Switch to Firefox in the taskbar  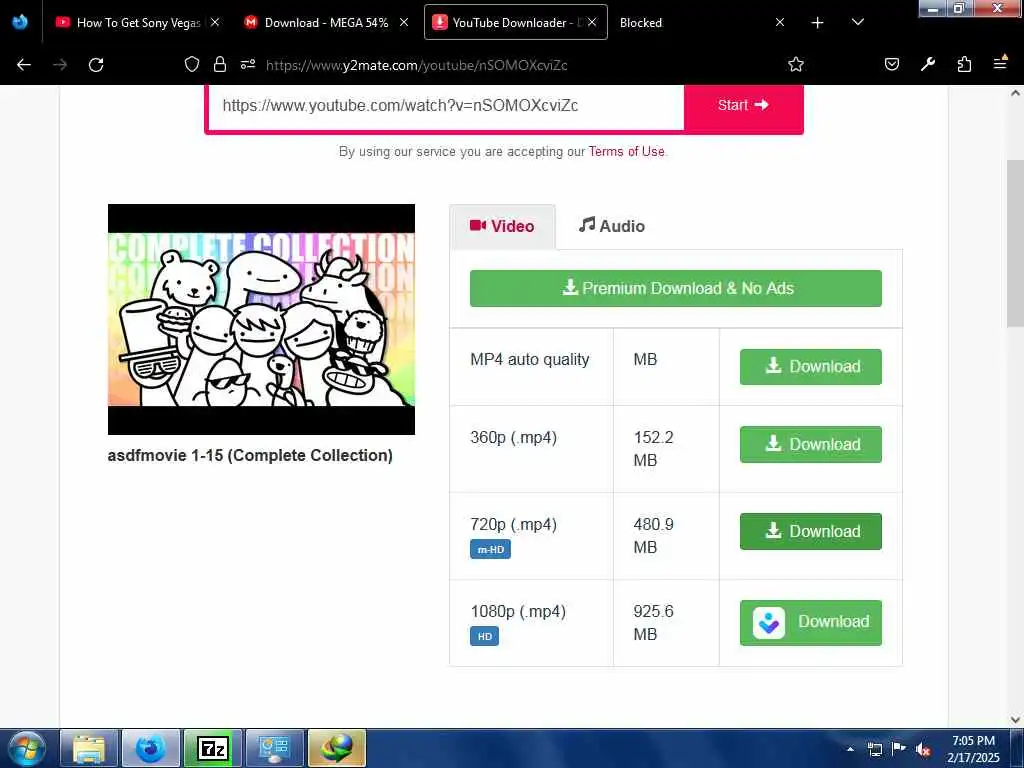(x=150, y=748)
